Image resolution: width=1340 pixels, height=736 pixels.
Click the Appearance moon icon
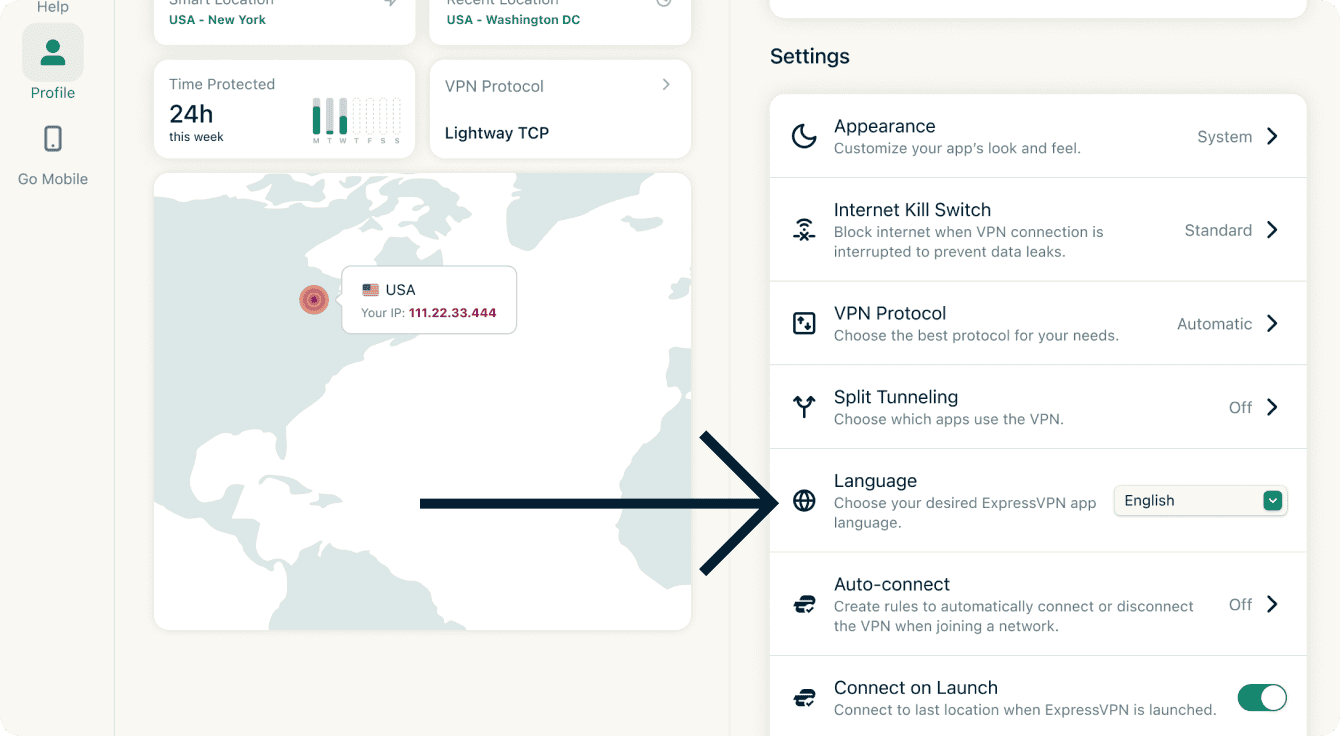(804, 136)
